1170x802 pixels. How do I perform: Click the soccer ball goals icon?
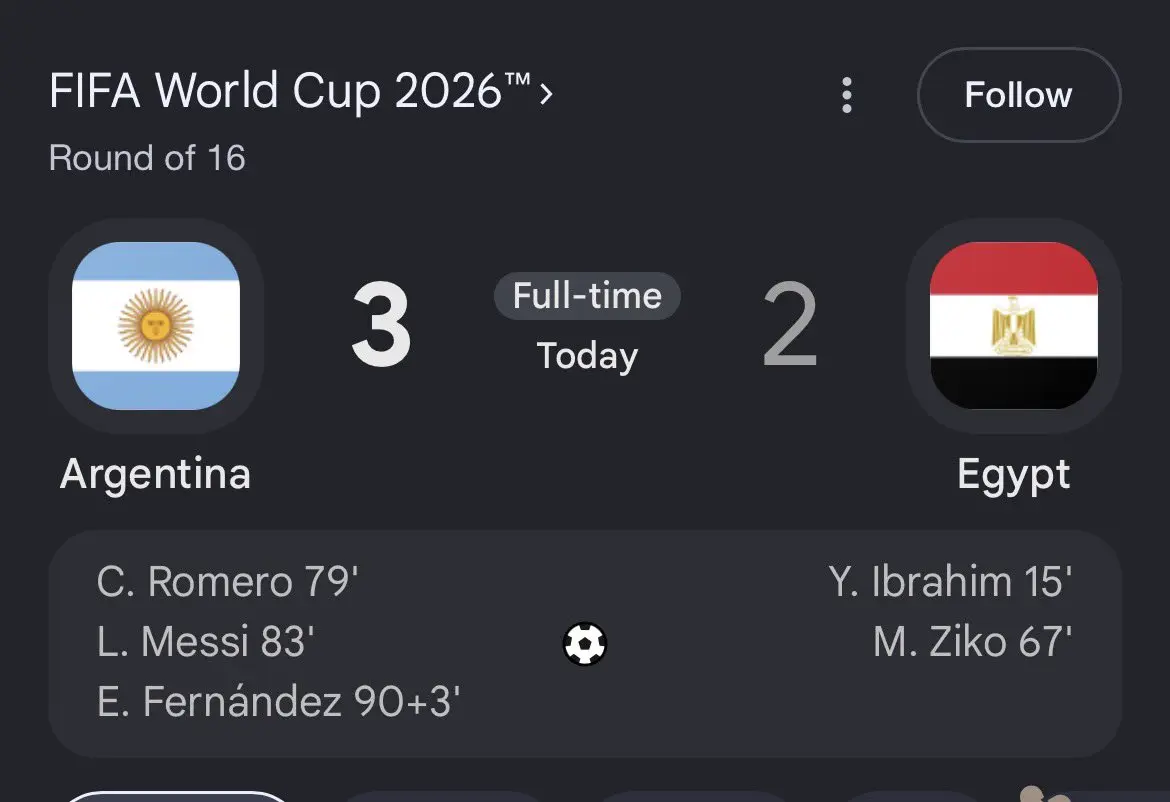click(x=585, y=644)
